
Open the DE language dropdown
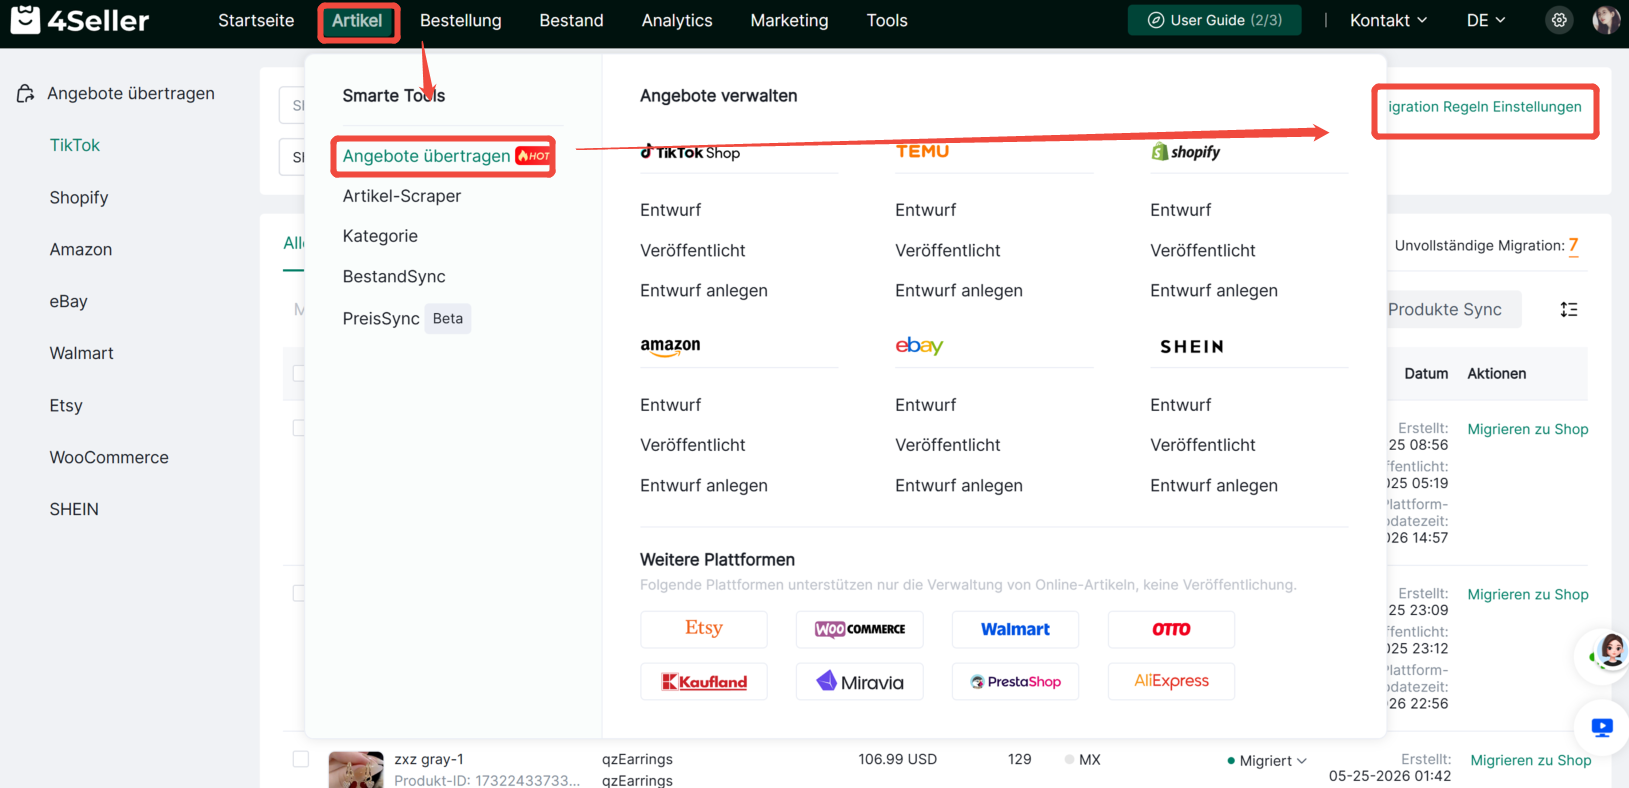coord(1486,20)
